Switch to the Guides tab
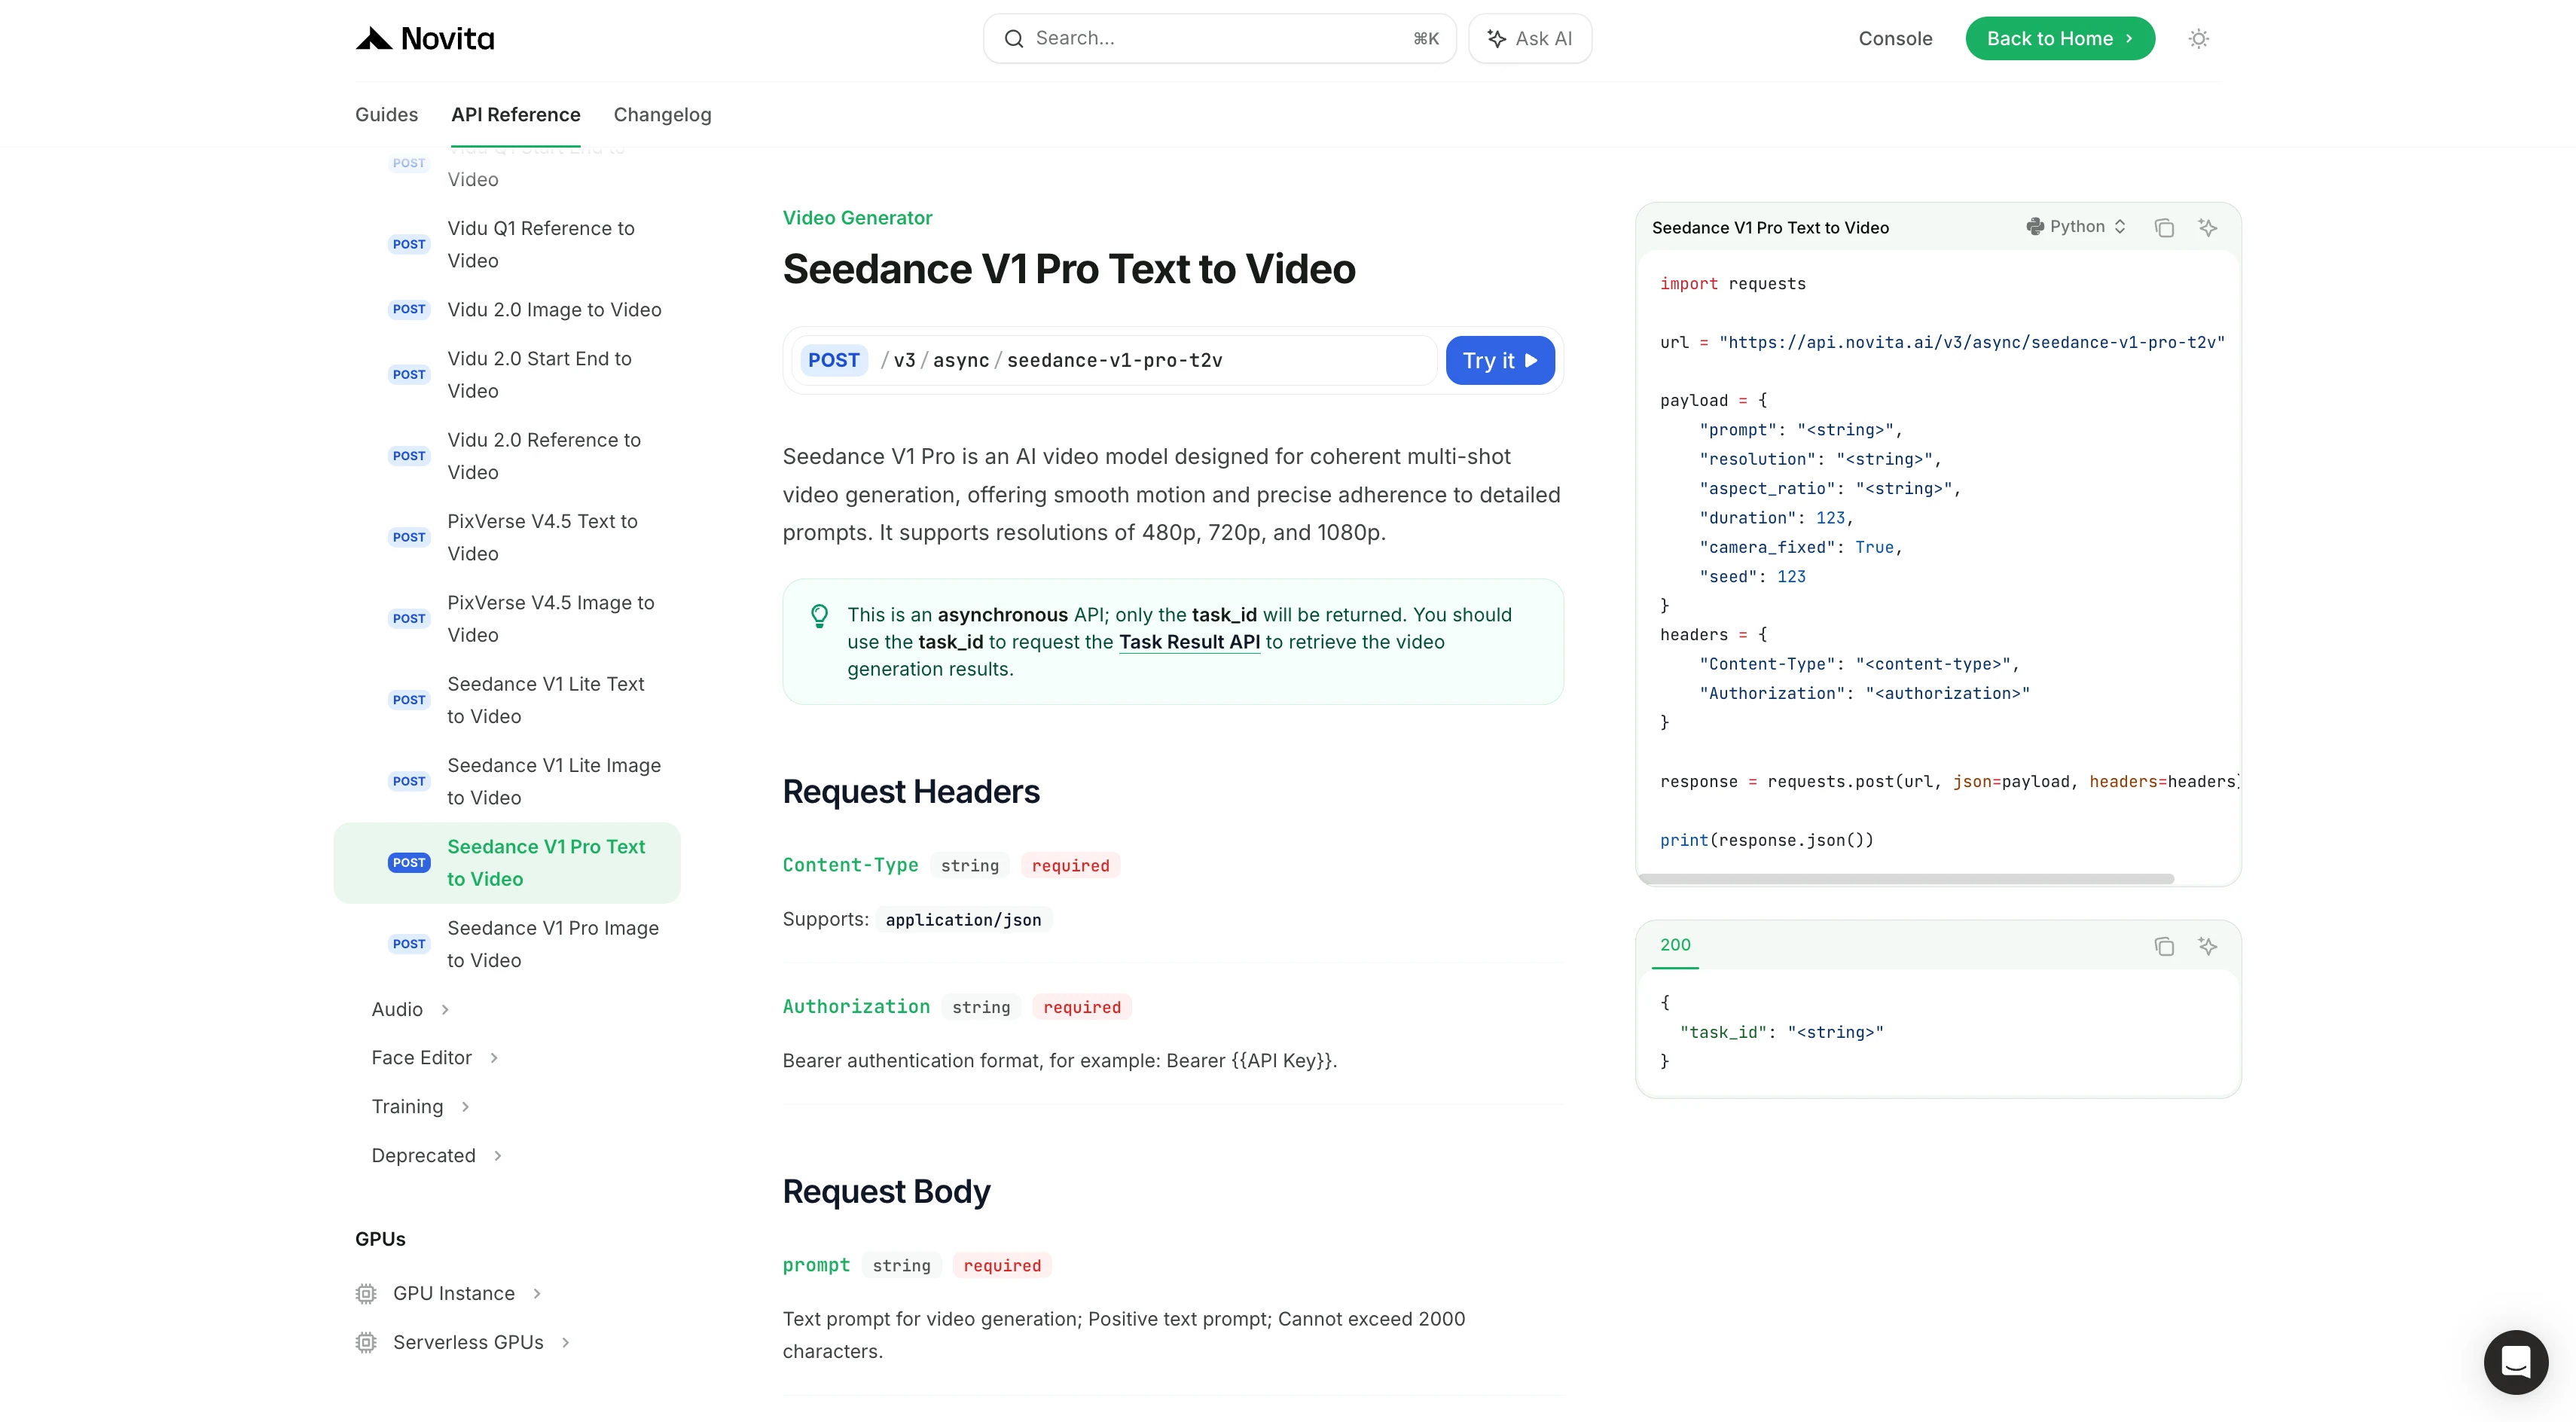This screenshot has width=2576, height=1422. [x=386, y=115]
